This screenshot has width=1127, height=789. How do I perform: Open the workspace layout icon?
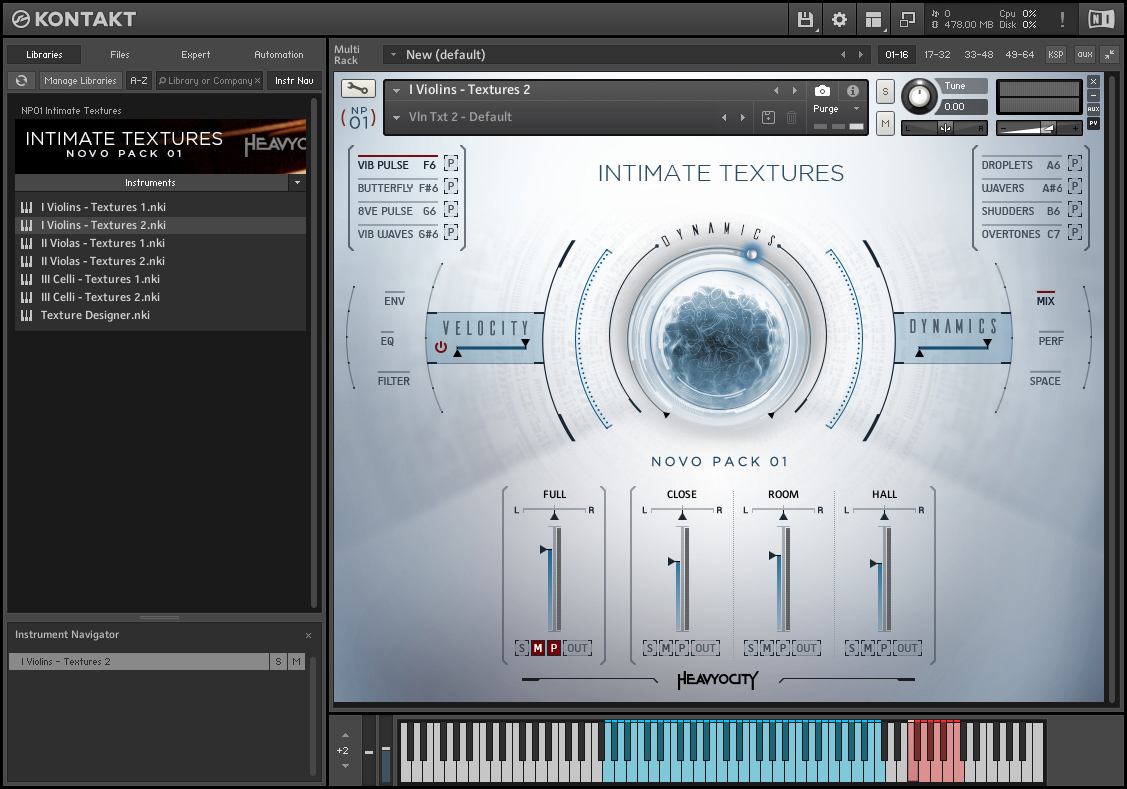(874, 19)
